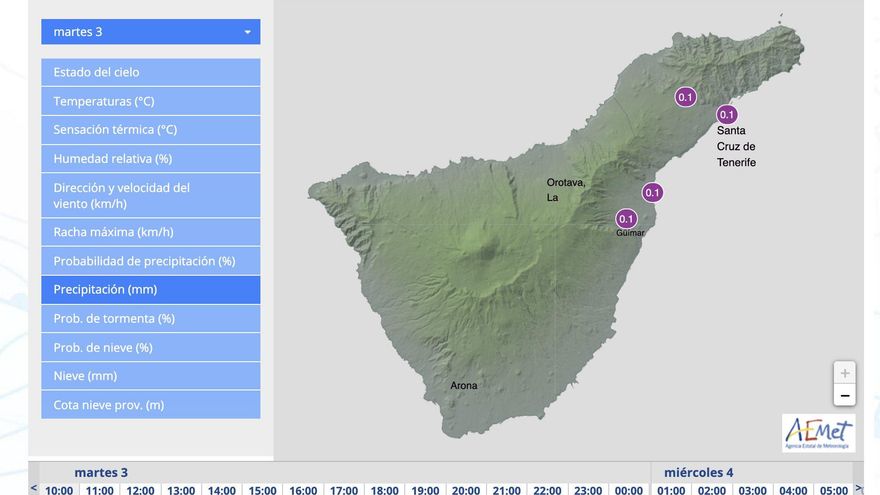The width and height of the screenshot is (880, 495).
Task: Select 14:00 on the timeline
Action: click(222, 490)
